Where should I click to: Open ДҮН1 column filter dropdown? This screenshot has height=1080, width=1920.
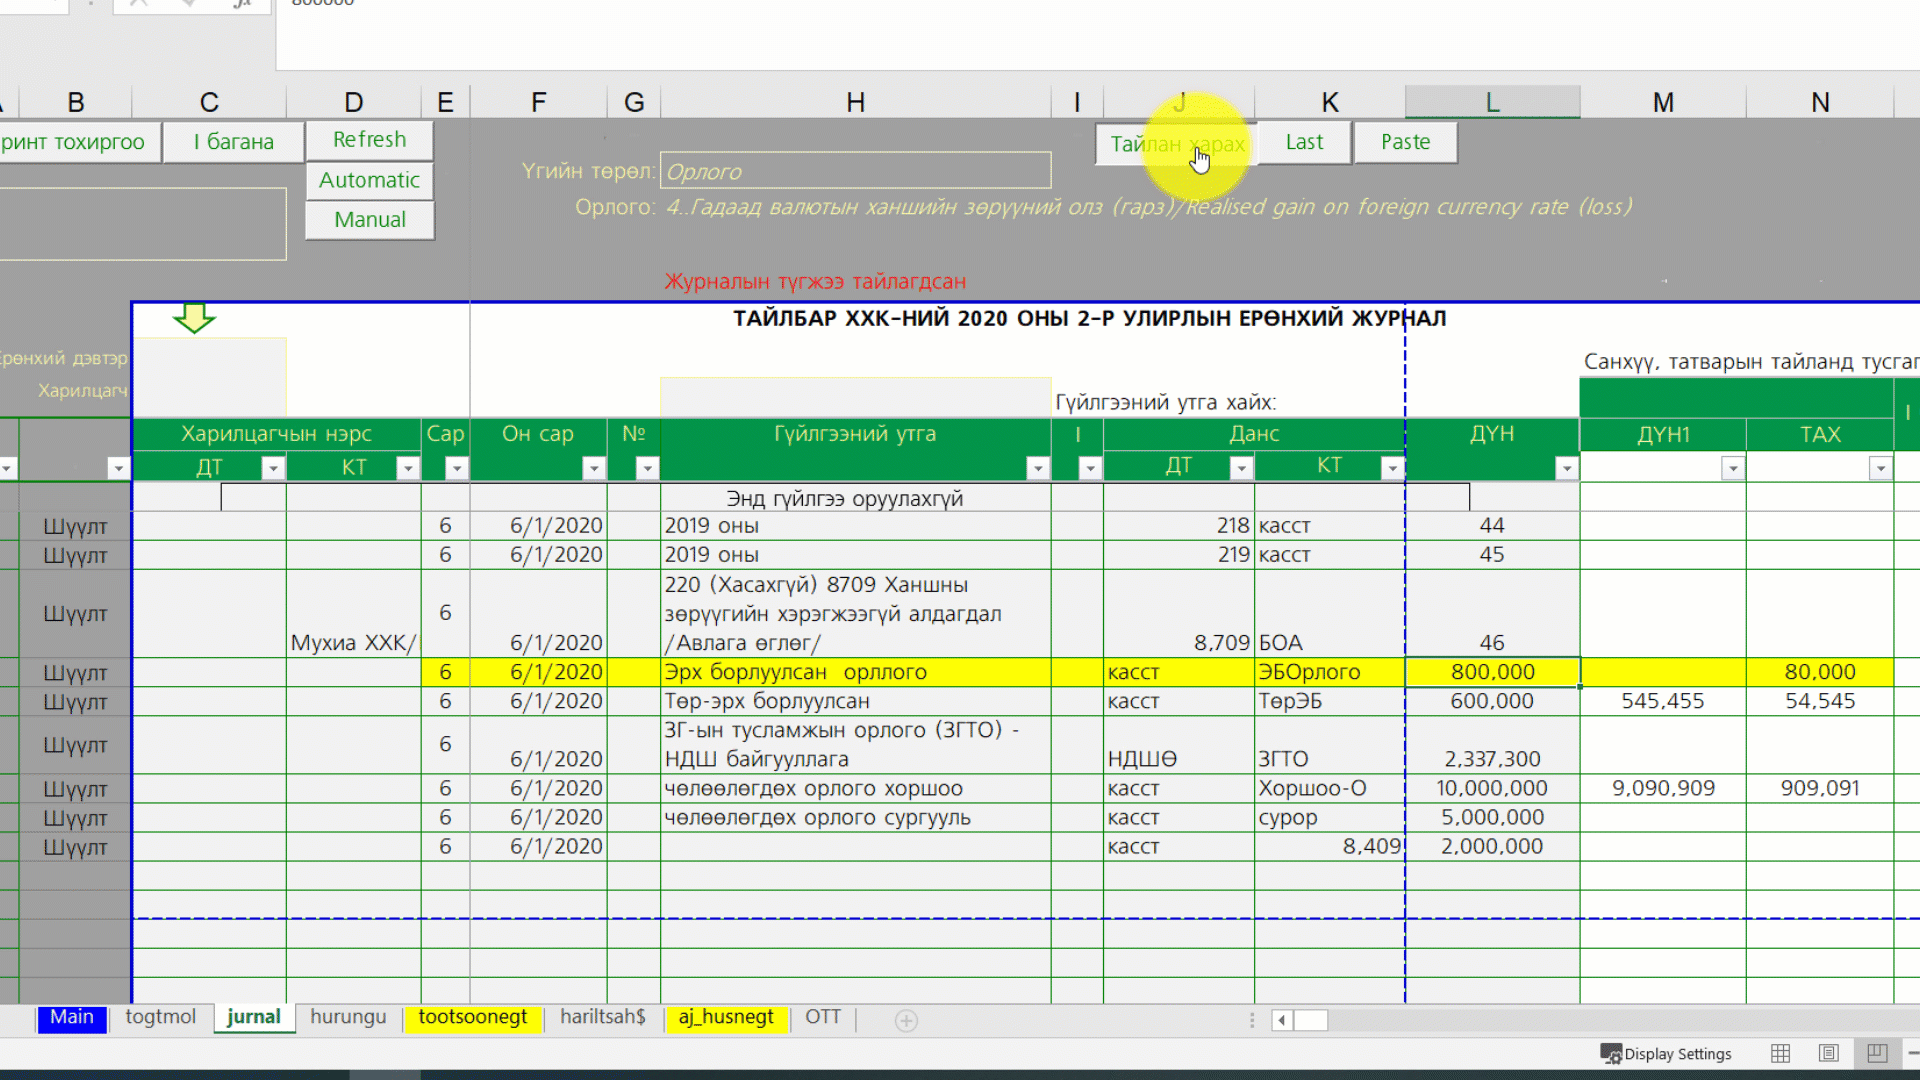[1732, 468]
